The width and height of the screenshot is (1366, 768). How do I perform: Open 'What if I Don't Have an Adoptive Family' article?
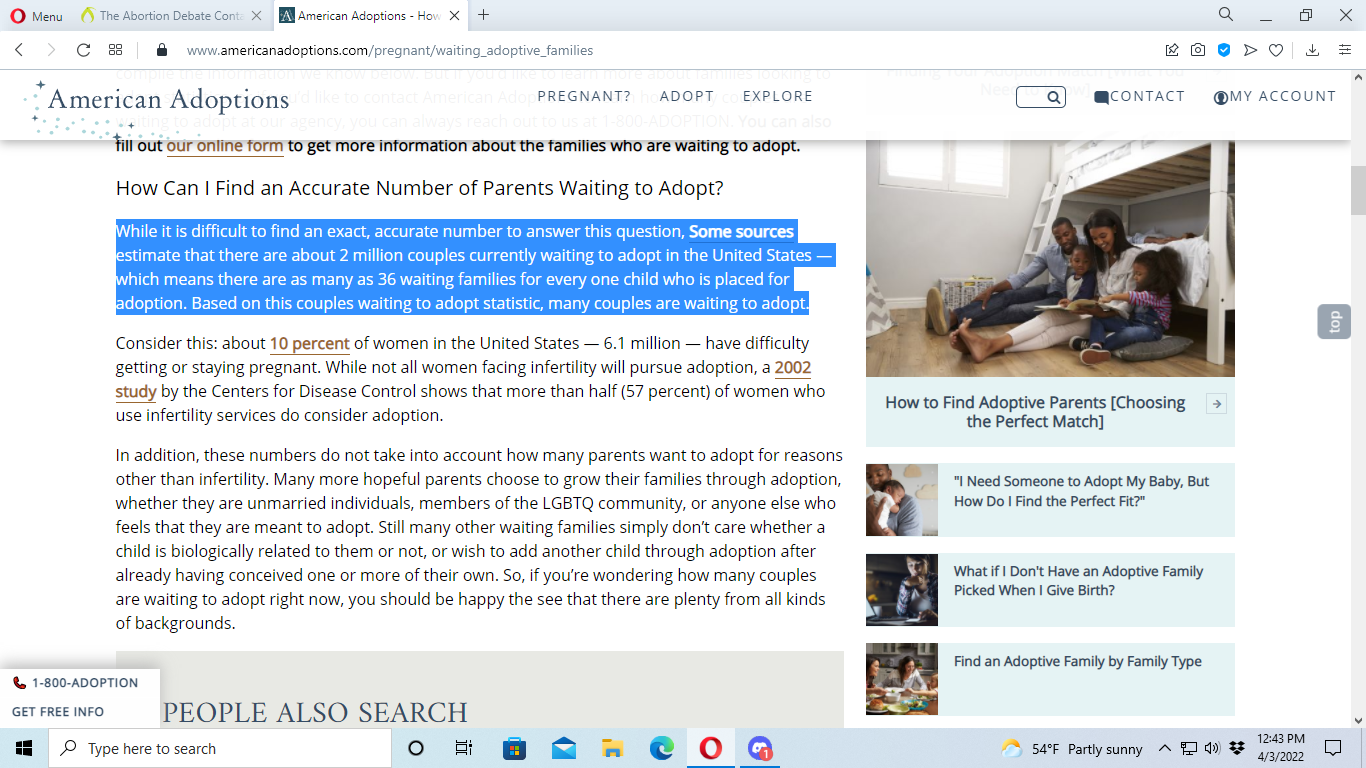[1079, 580]
